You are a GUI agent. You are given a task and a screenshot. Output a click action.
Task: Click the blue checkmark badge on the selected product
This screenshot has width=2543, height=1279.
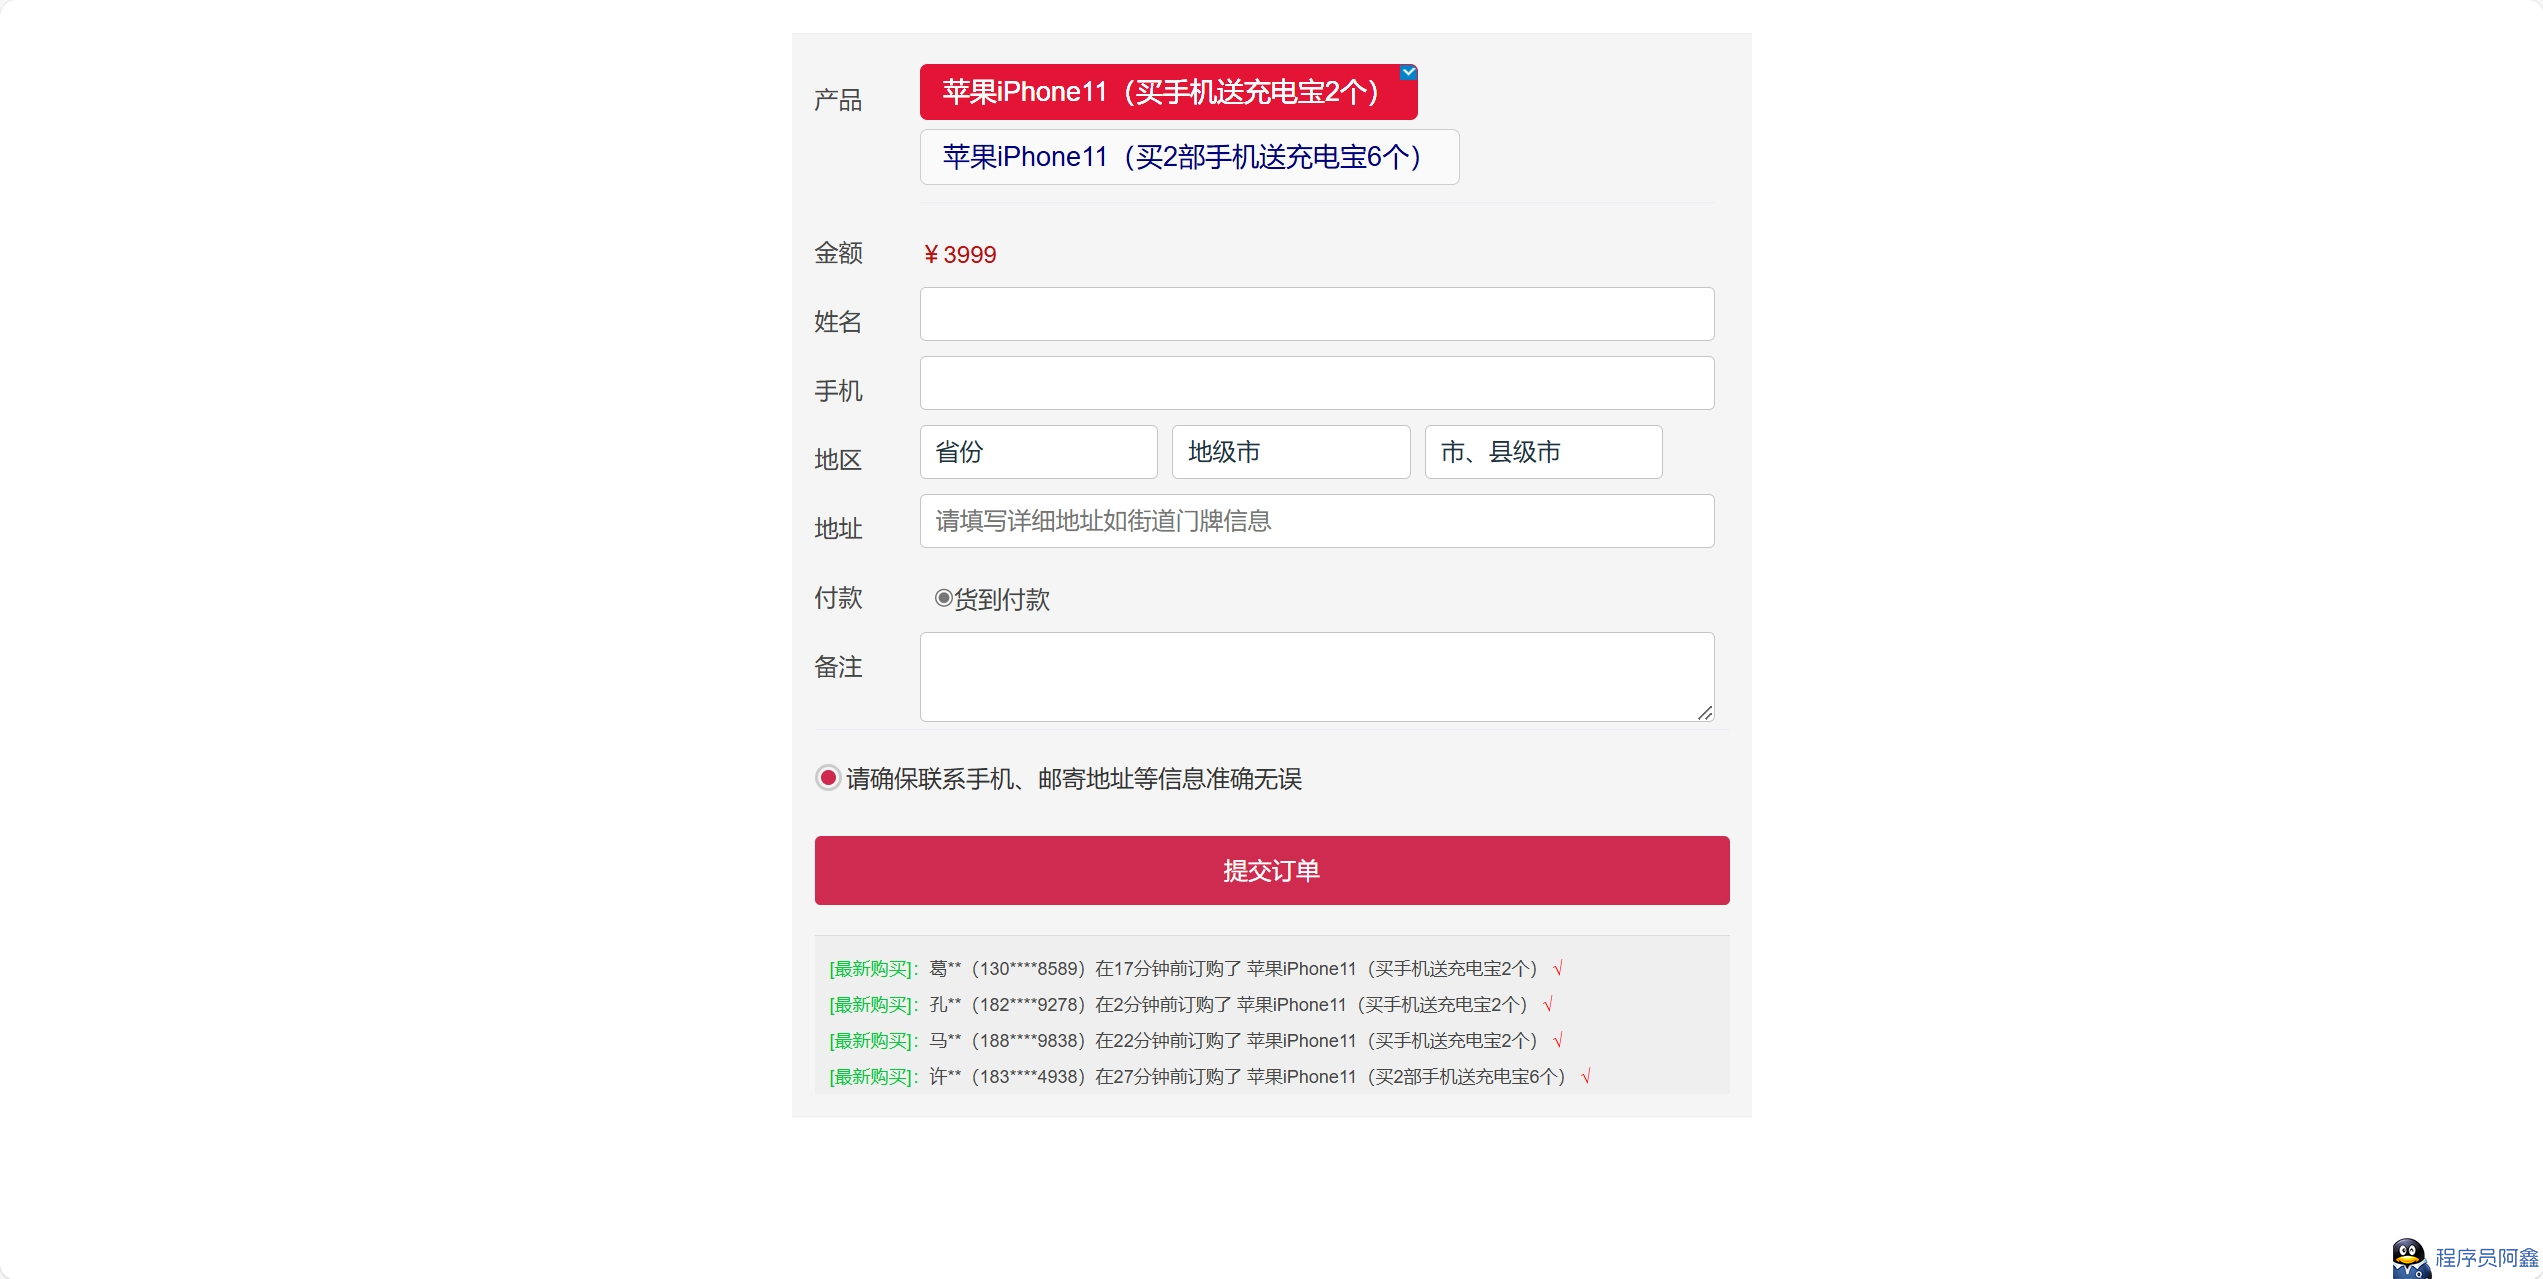pos(1408,72)
